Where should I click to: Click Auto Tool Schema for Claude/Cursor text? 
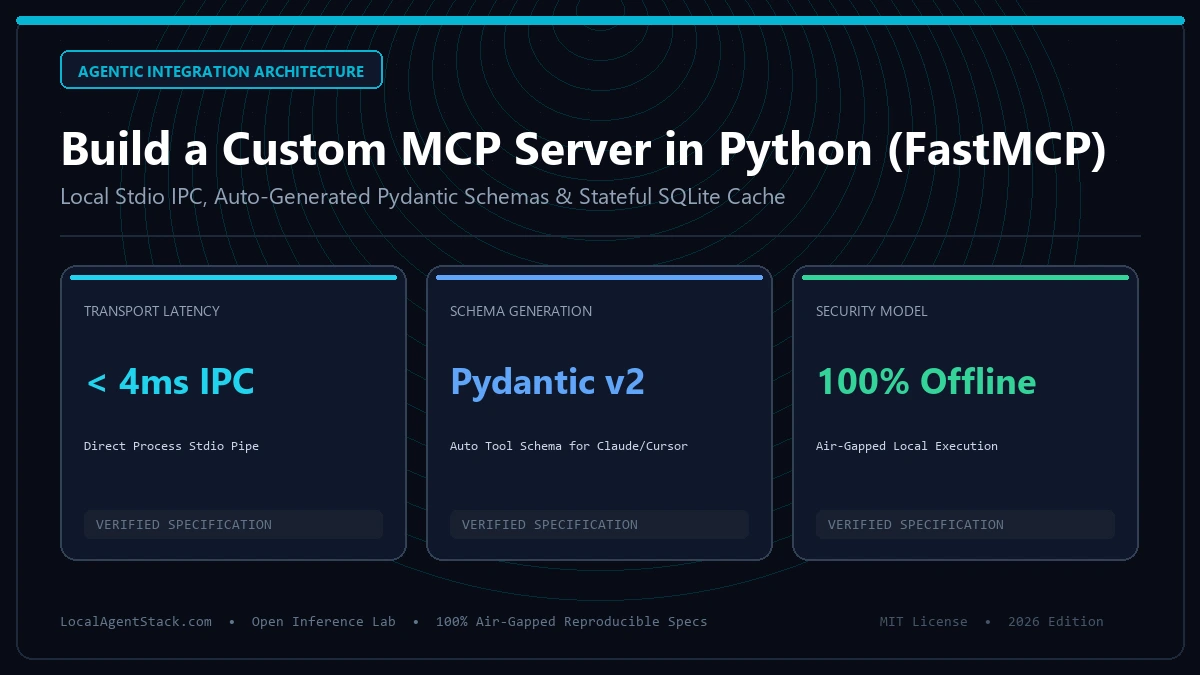[569, 446]
